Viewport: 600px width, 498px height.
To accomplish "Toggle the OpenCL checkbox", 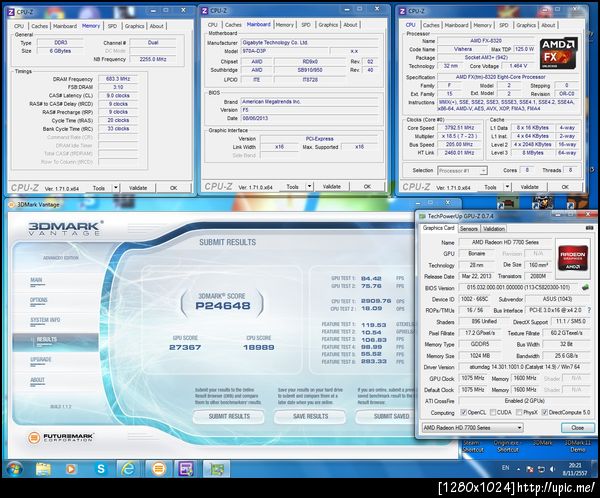I will tap(464, 412).
